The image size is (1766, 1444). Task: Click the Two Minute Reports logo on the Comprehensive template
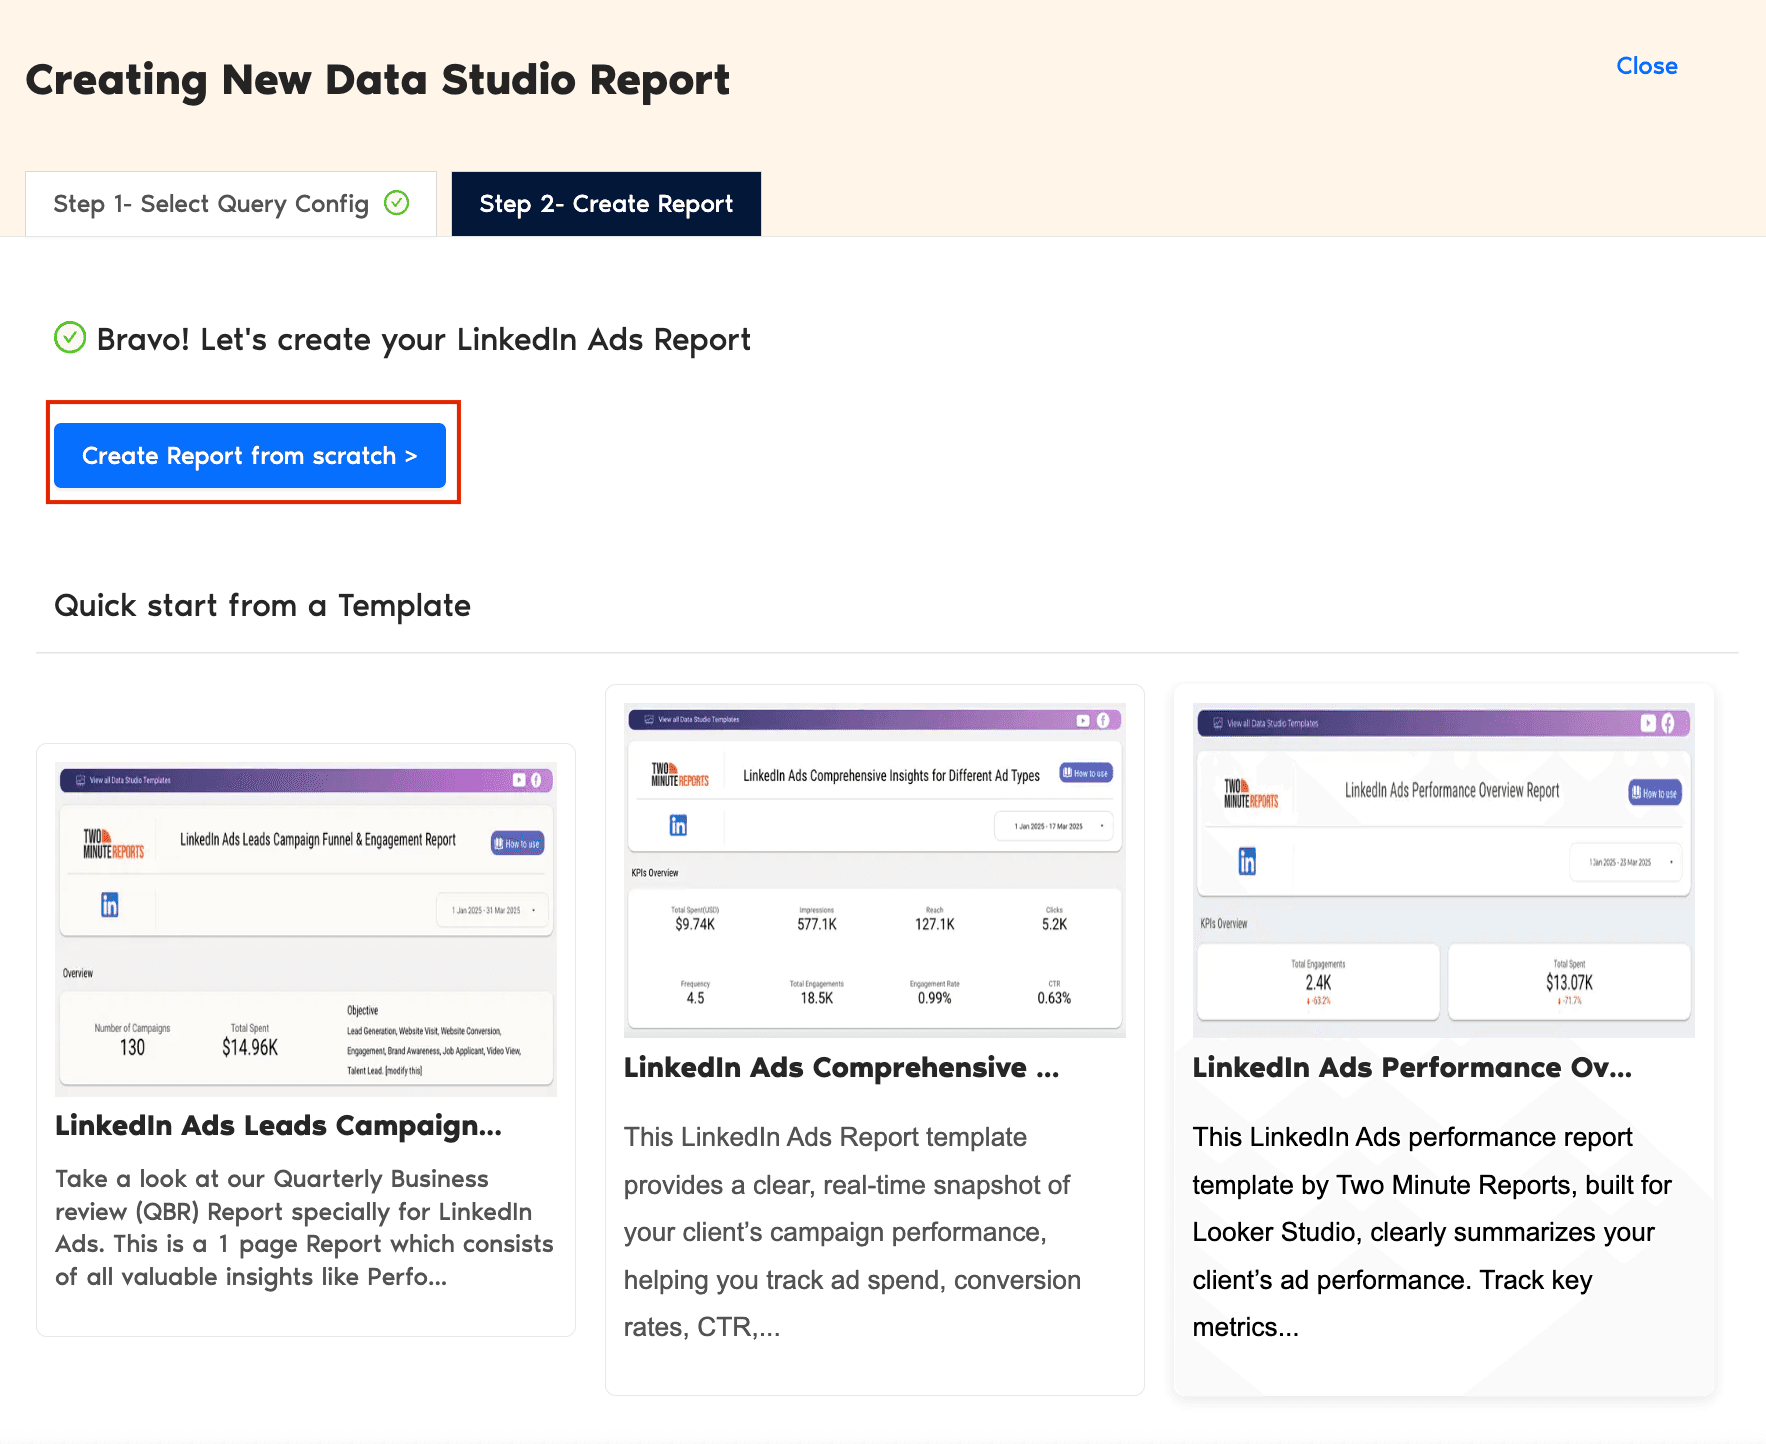[680, 773]
